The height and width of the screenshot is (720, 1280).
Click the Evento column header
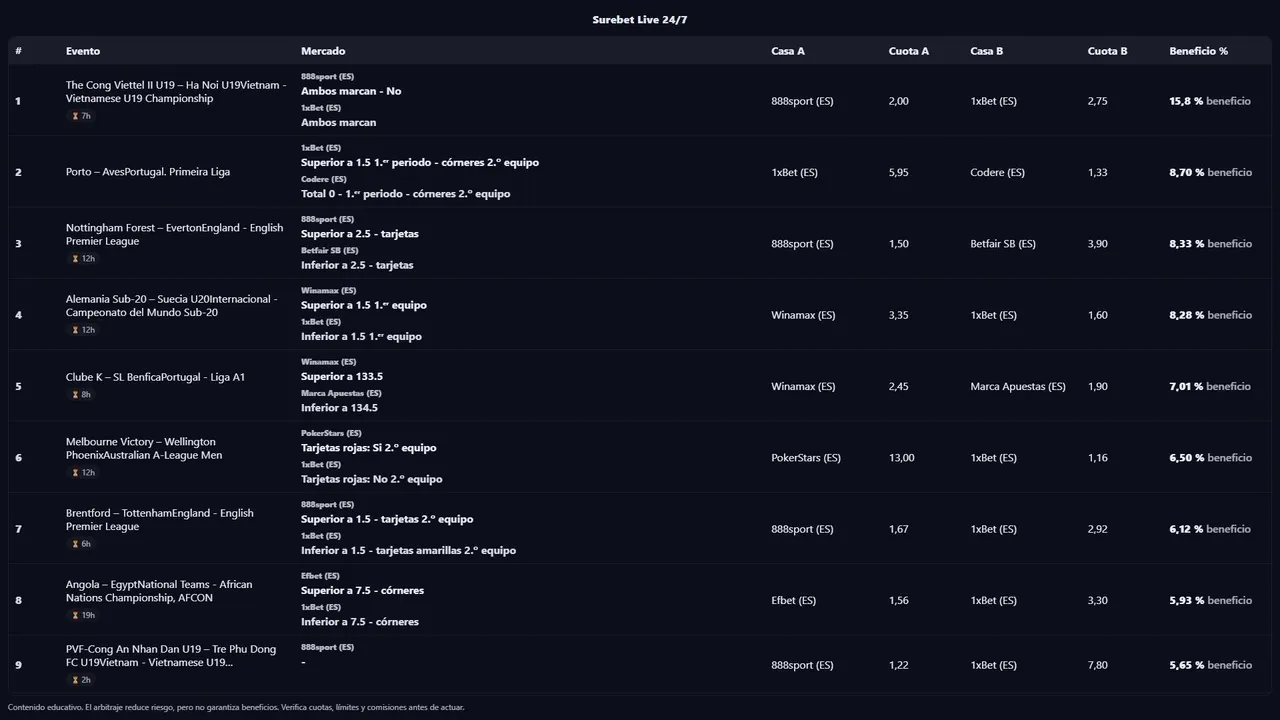pos(83,51)
